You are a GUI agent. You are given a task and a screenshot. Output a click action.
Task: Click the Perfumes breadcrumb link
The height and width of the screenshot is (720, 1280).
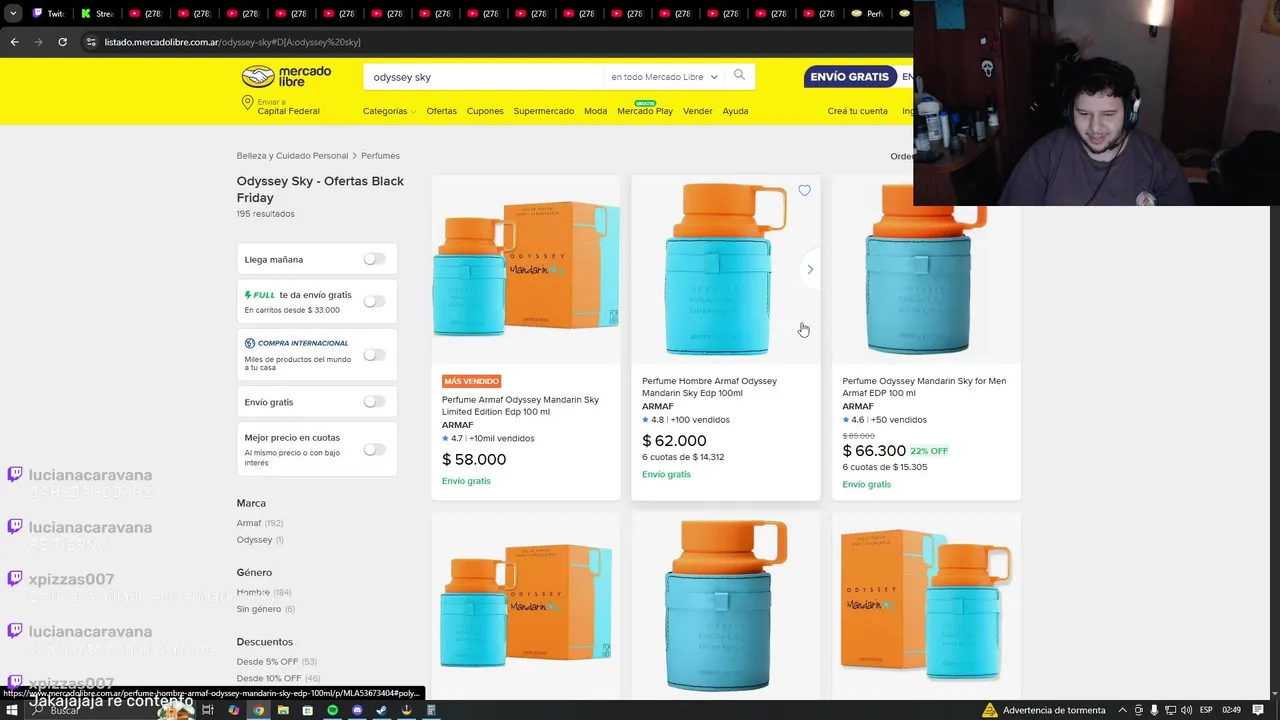coord(380,156)
